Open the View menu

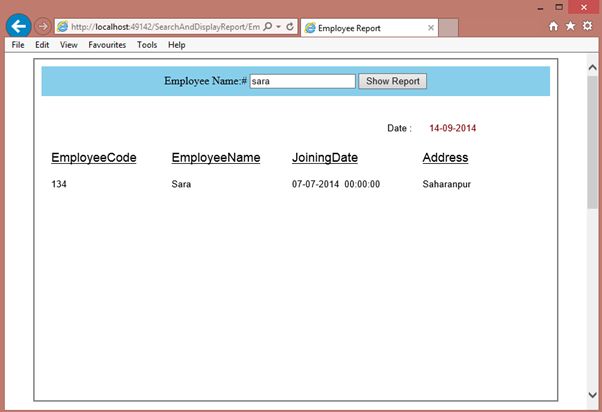tap(69, 45)
